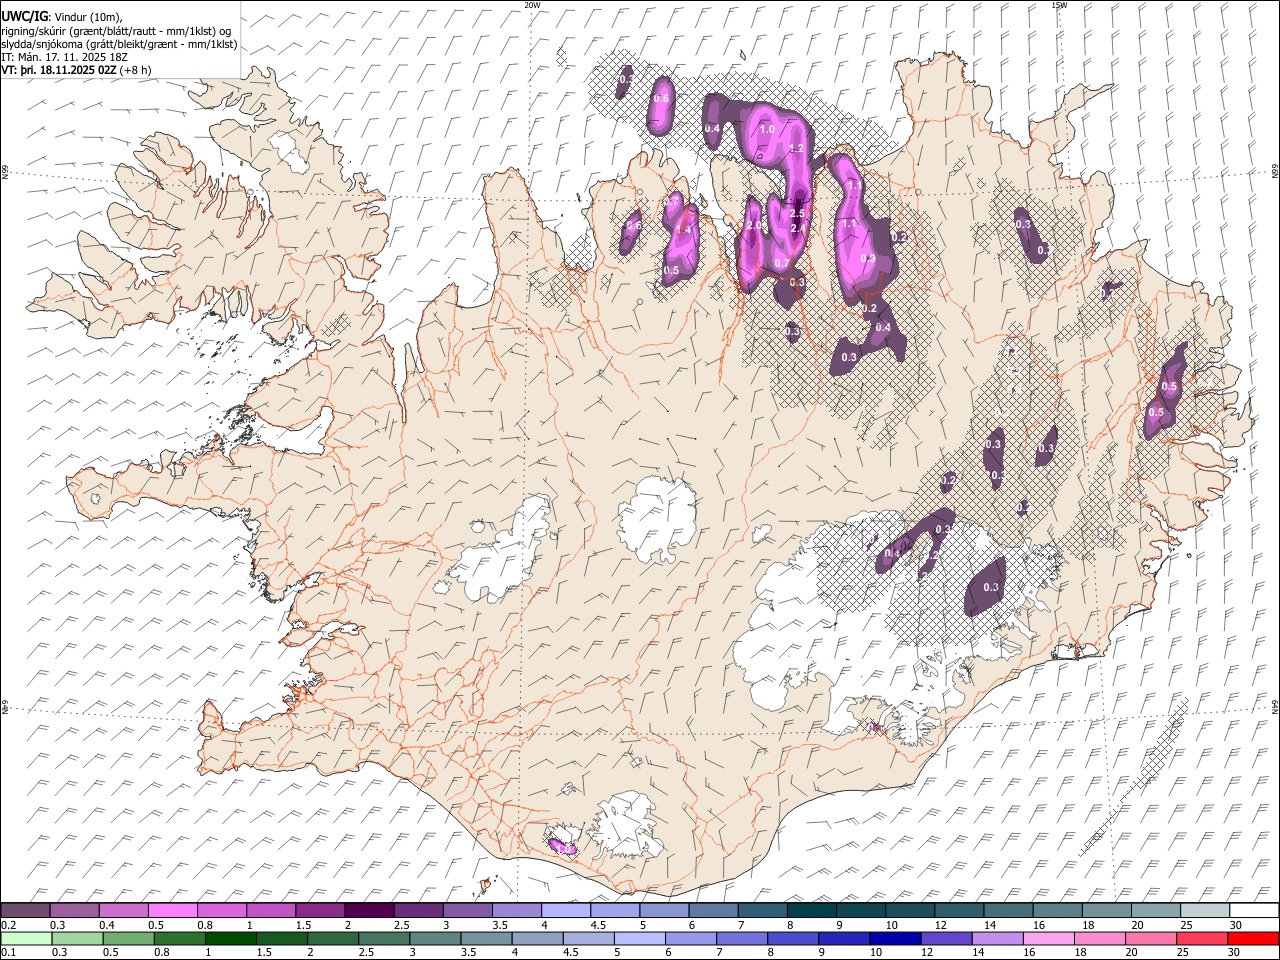Select the bright pink 0.5 swatch in the purple legend row
1280x960 pixels.
click(x=172, y=910)
